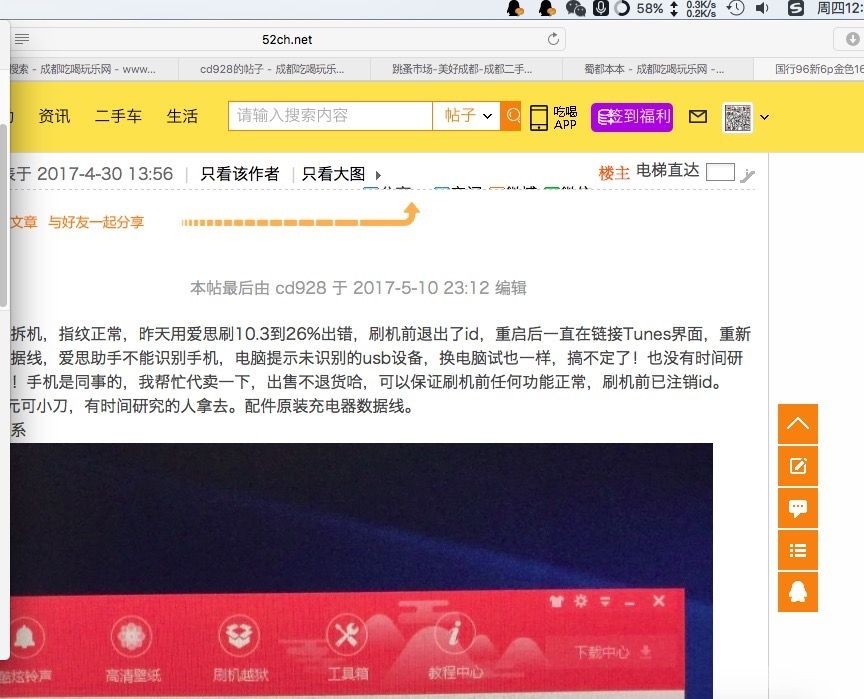Click the page scrollbar on left edge
The width and height of the screenshot is (864, 699).
(3, 215)
